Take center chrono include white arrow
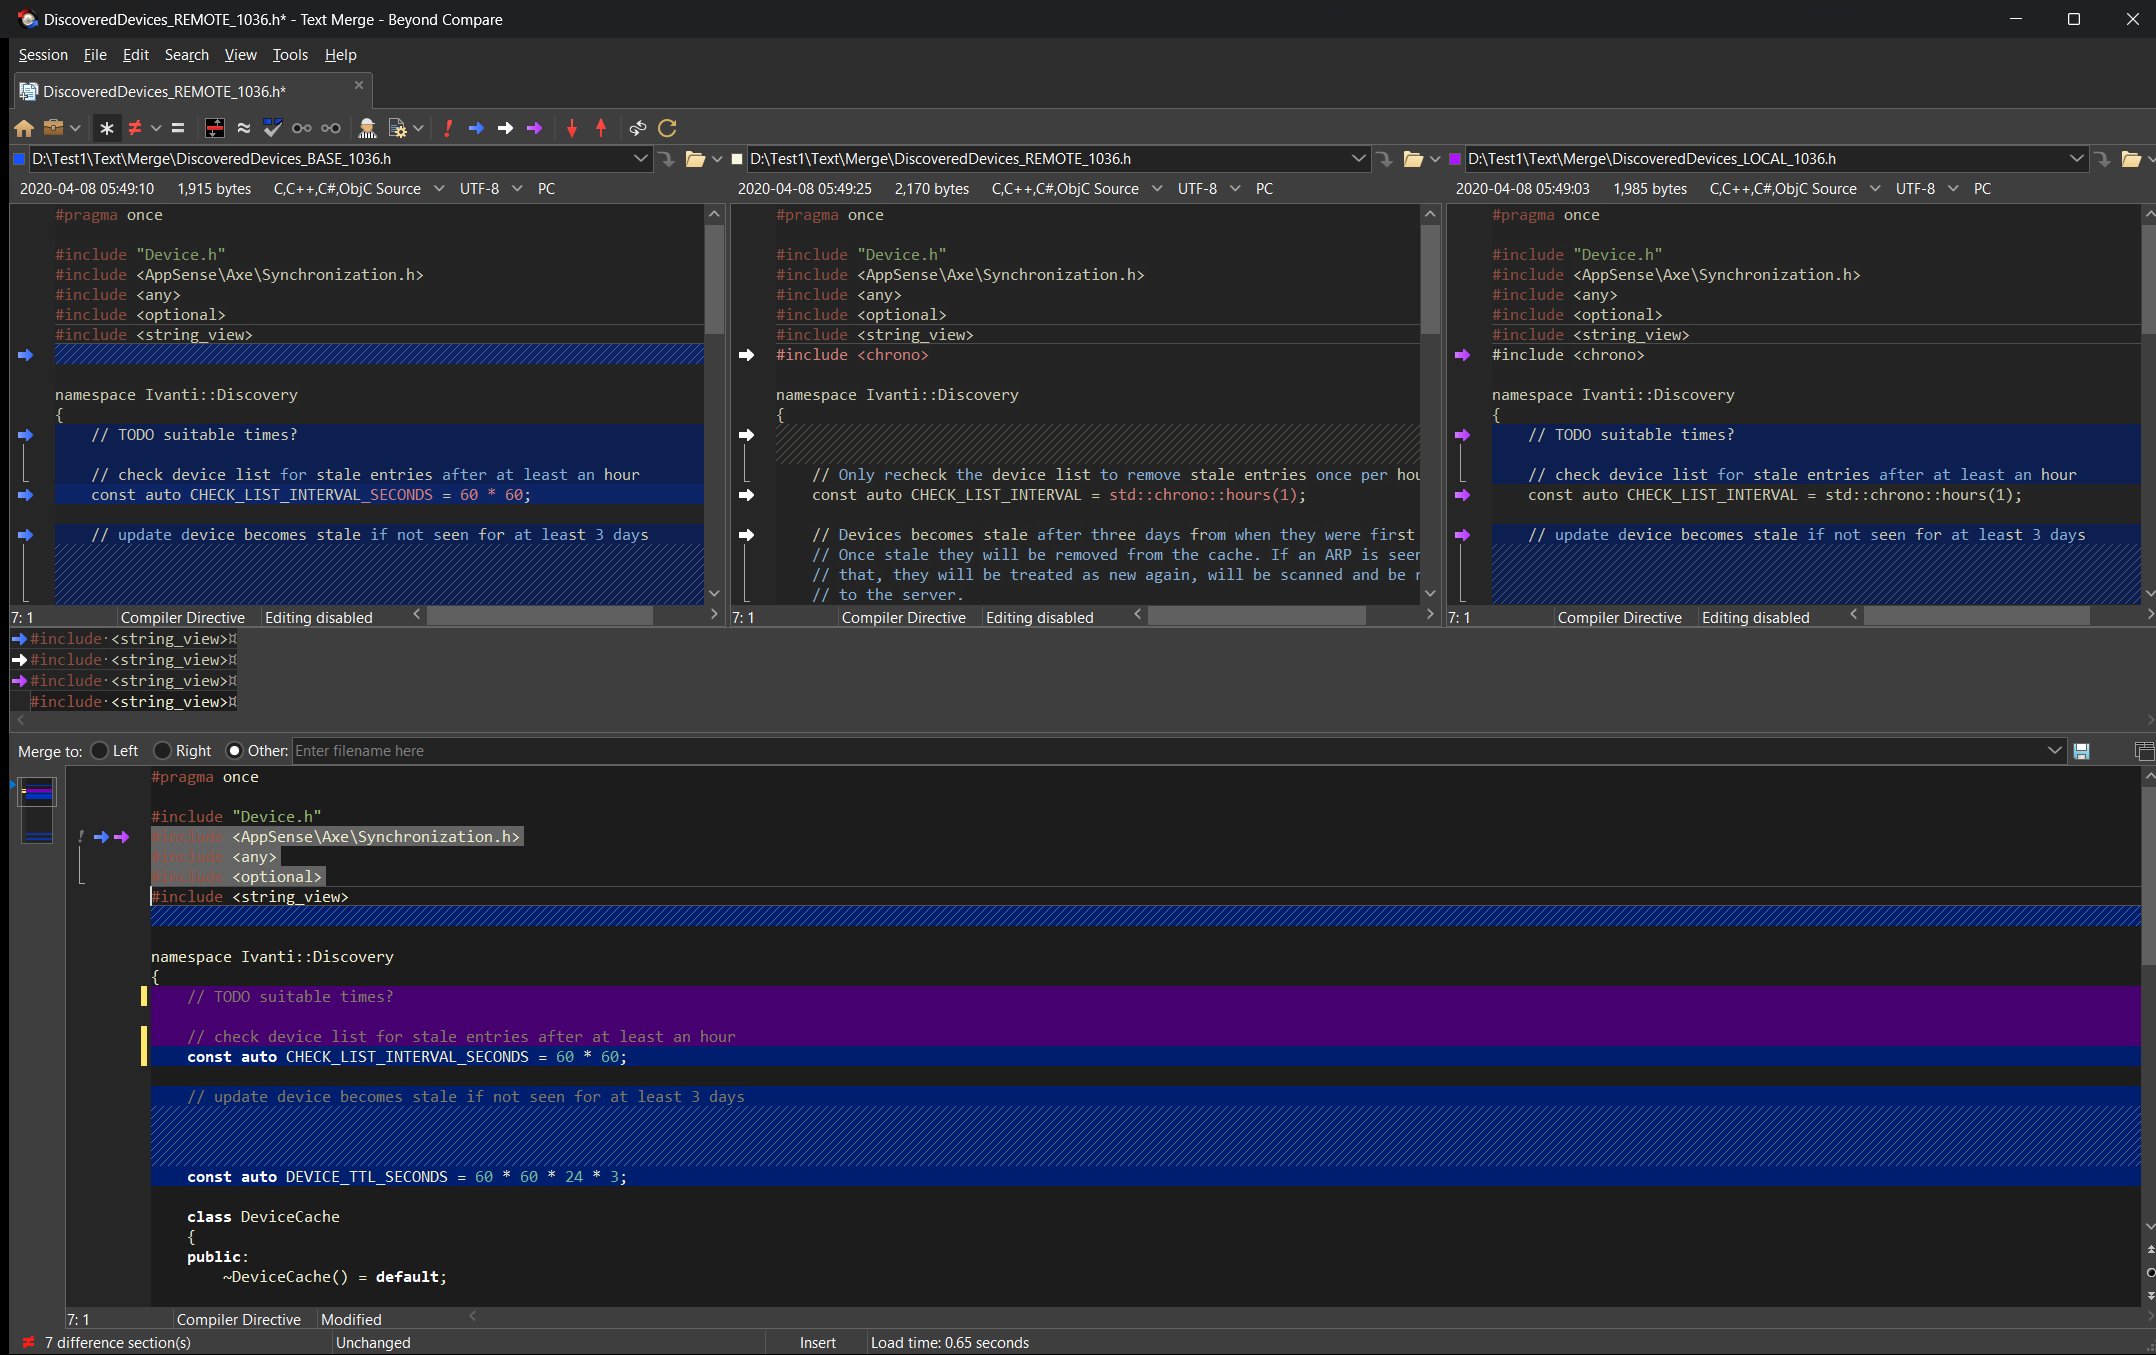Screen dimensions: 2156x1355 [x=746, y=355]
